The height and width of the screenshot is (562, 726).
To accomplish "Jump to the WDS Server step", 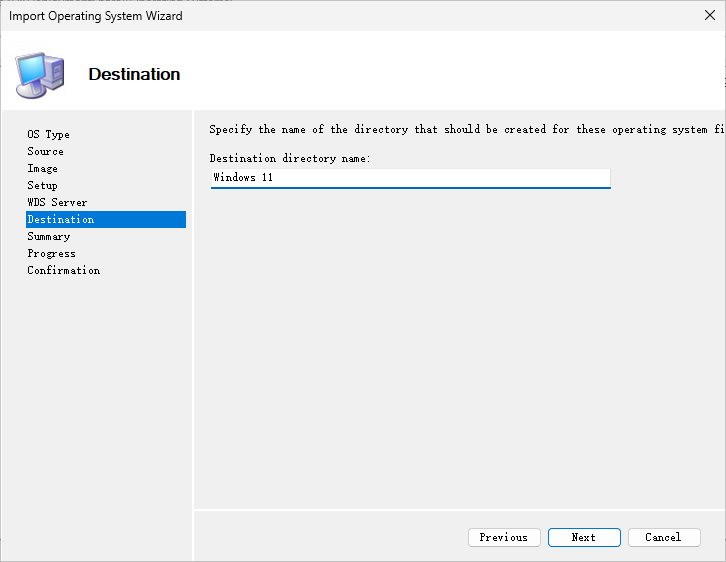I will (57, 202).
